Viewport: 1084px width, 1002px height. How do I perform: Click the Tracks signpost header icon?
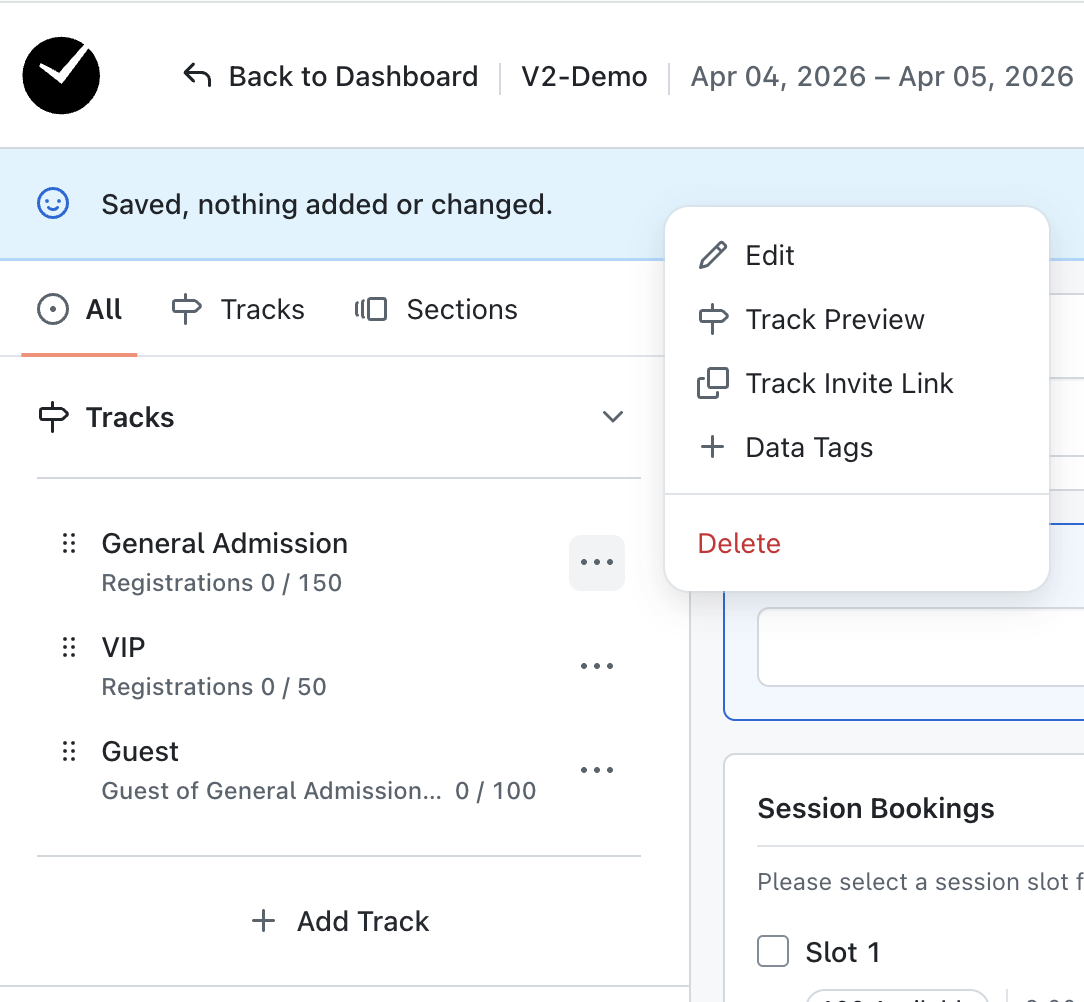click(x=52, y=417)
